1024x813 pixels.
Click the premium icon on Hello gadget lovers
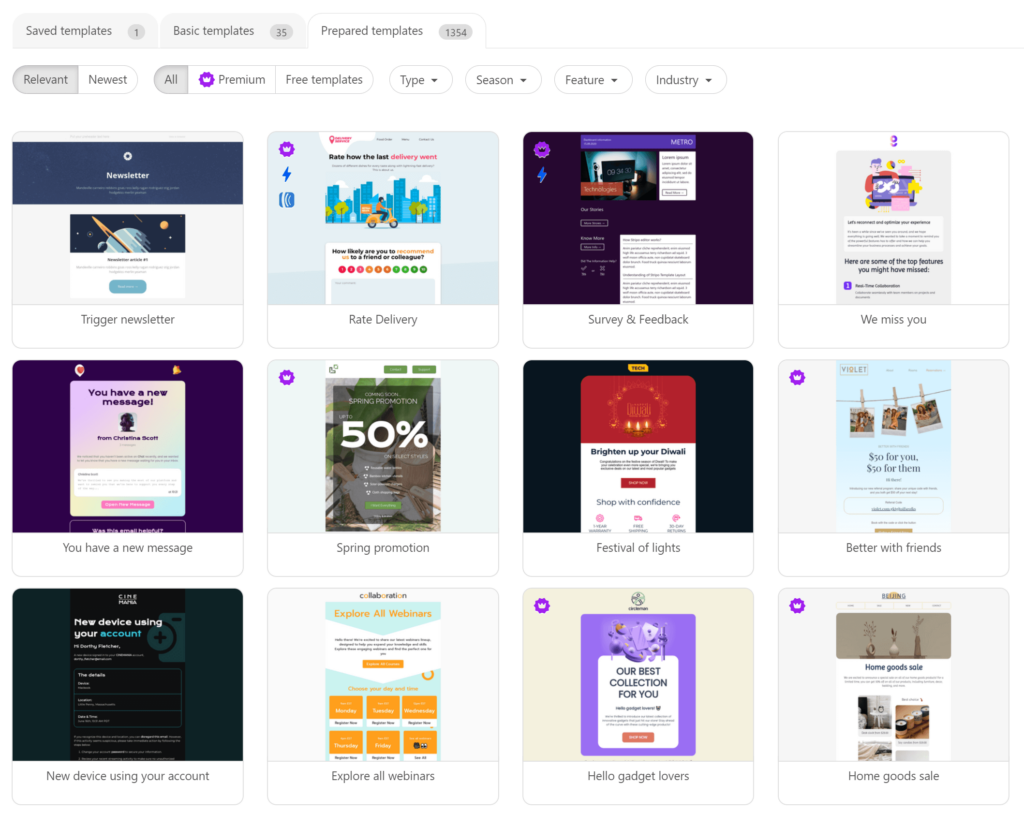(x=542, y=605)
